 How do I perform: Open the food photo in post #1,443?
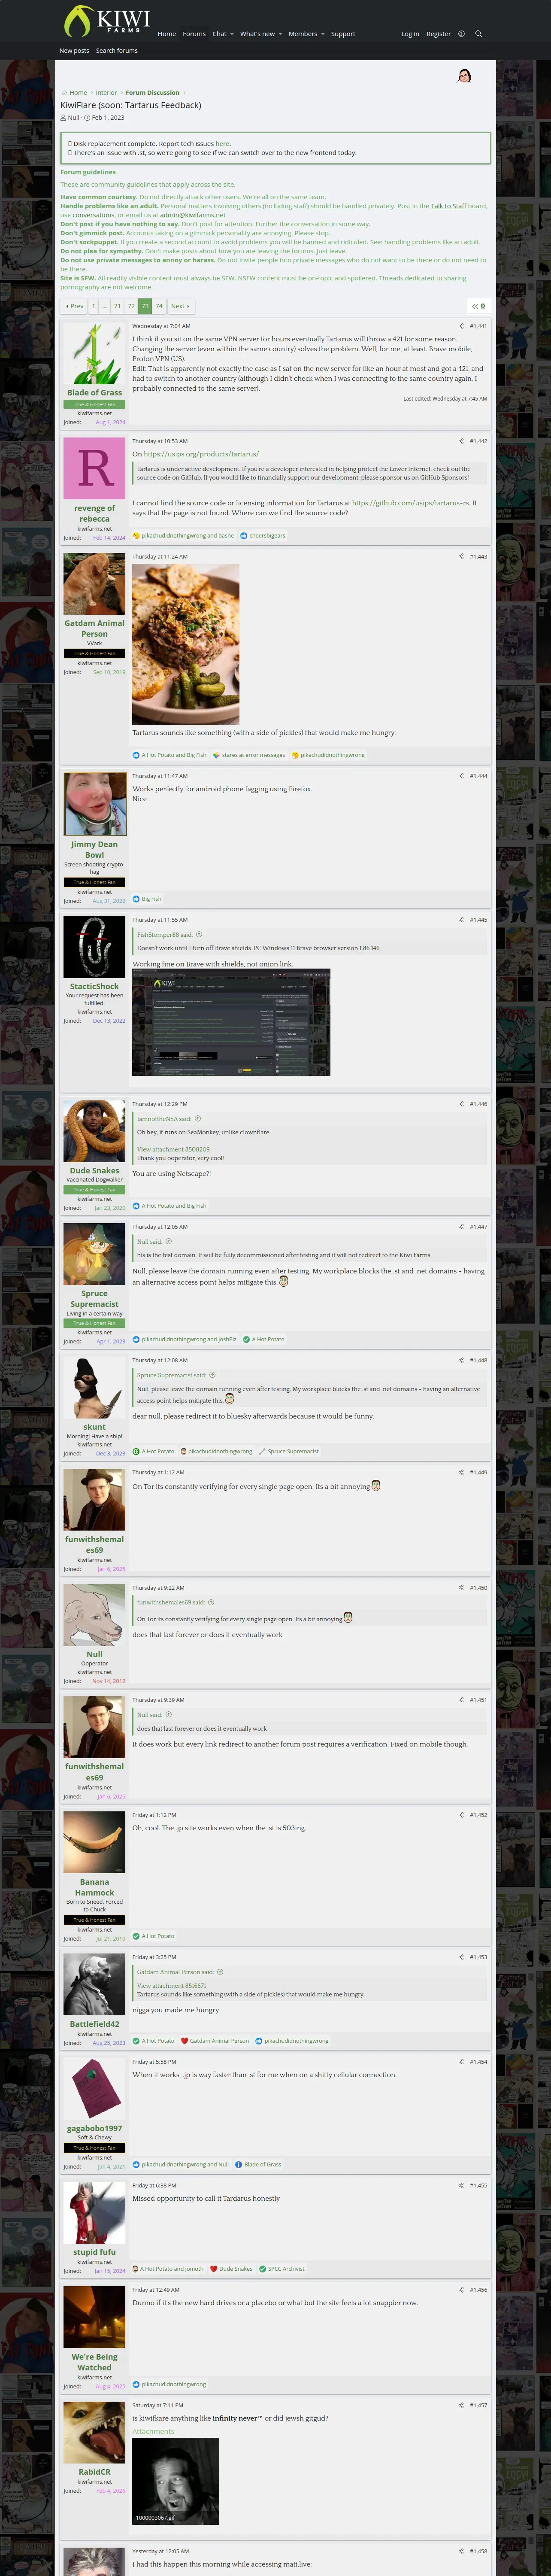(186, 644)
